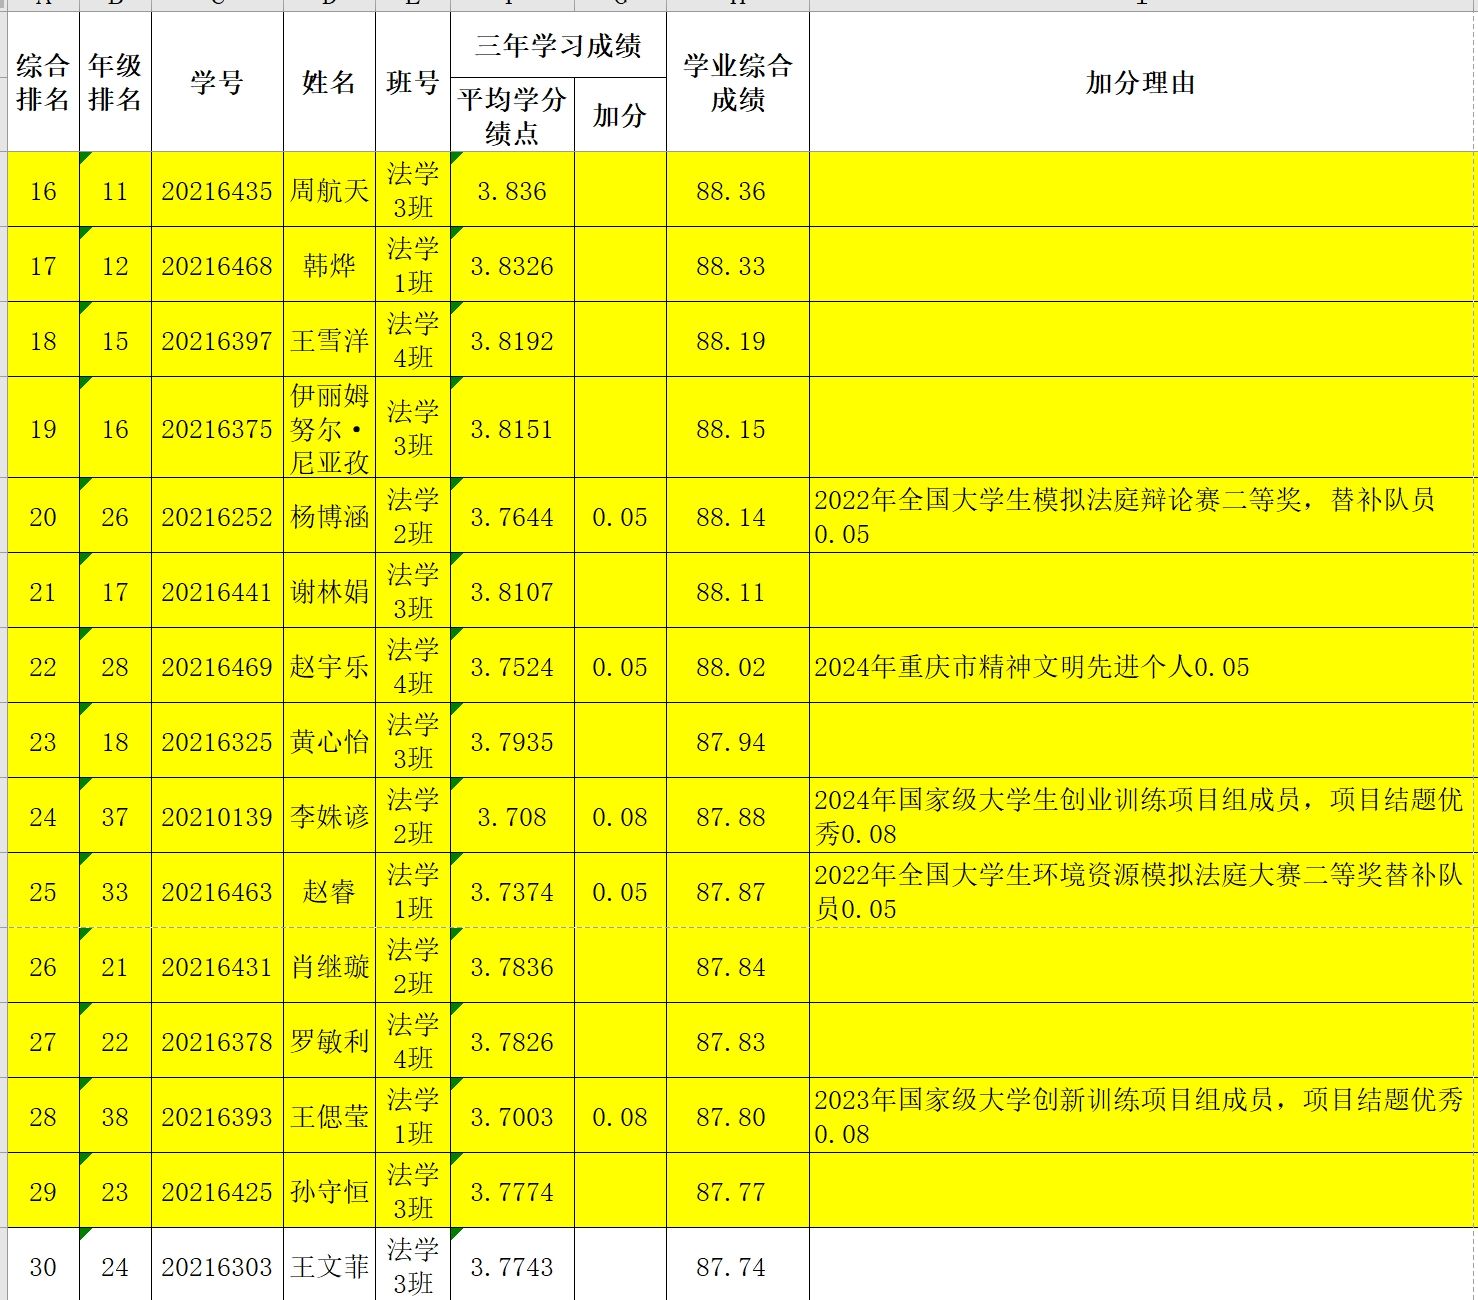Click the name cell 伊丽姆努尔·尼亚孜

coord(329,428)
